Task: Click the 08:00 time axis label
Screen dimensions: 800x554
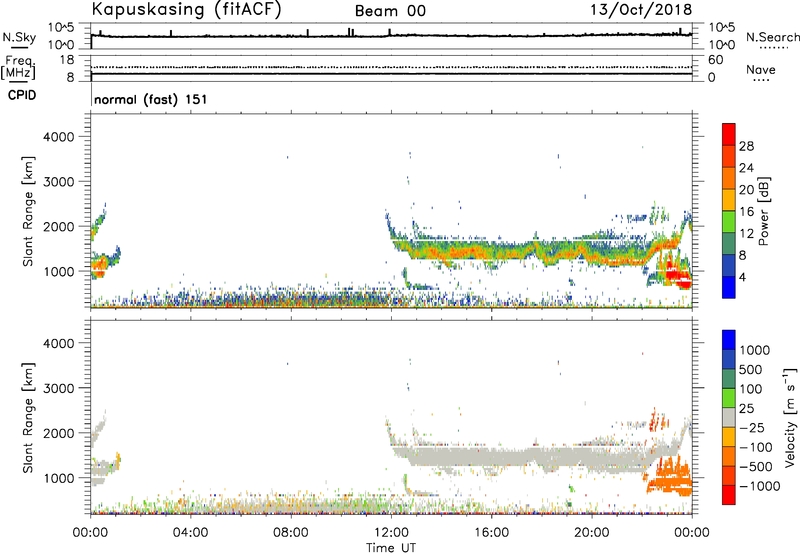Action: 291,533
